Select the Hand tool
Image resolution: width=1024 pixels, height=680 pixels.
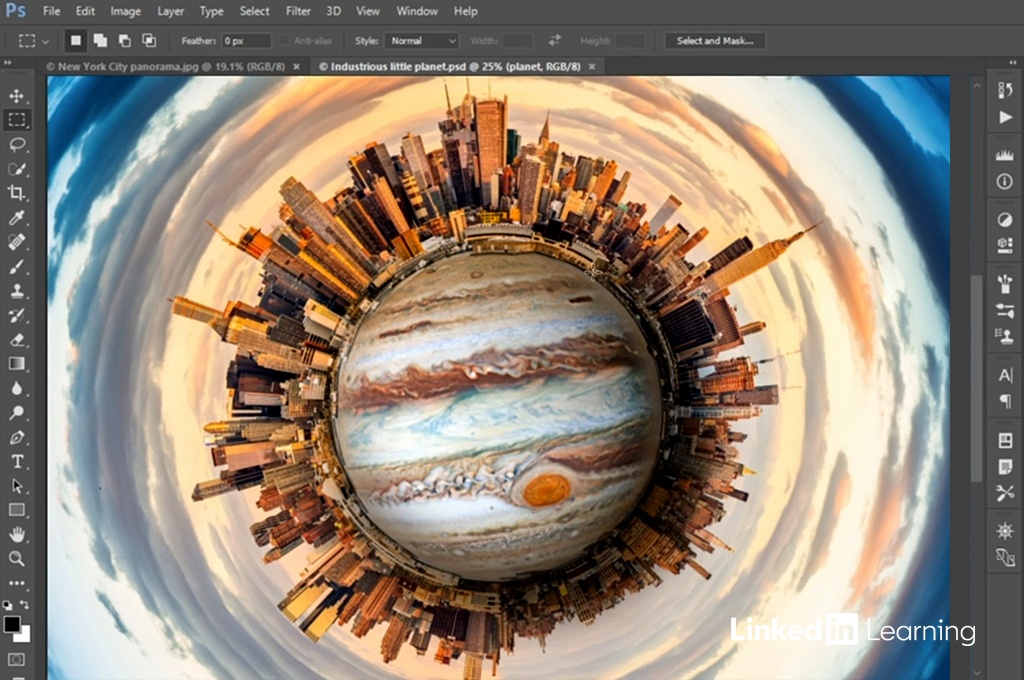pyautogui.click(x=17, y=534)
